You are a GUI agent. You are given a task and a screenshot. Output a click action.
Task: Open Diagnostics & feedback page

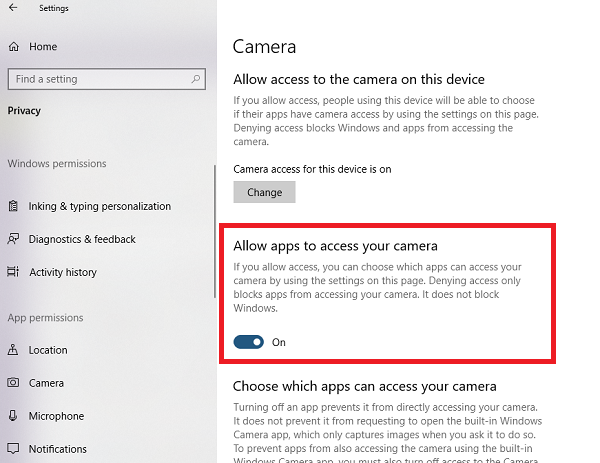pos(82,239)
